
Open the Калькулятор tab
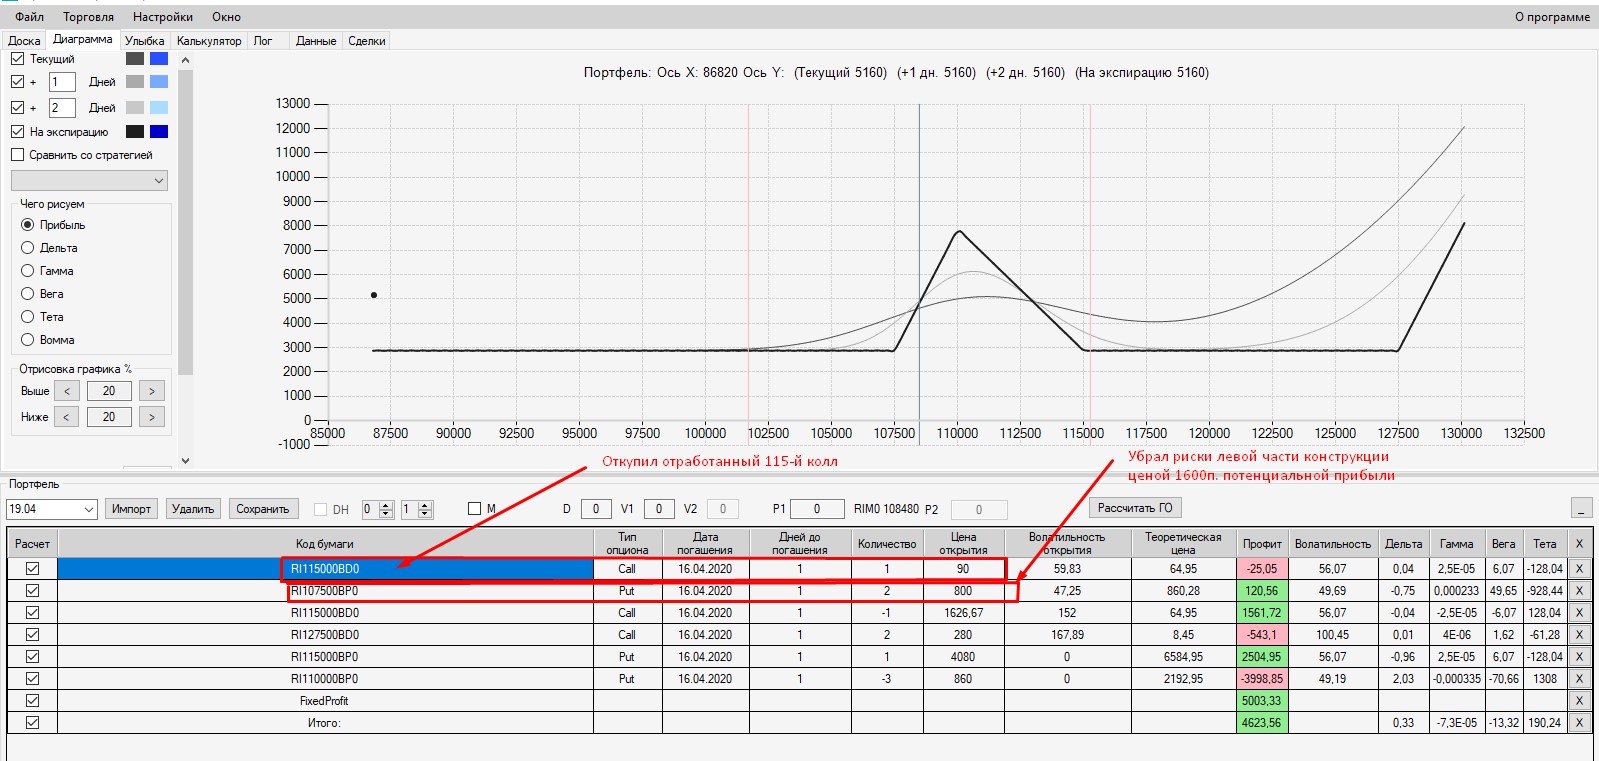[209, 41]
